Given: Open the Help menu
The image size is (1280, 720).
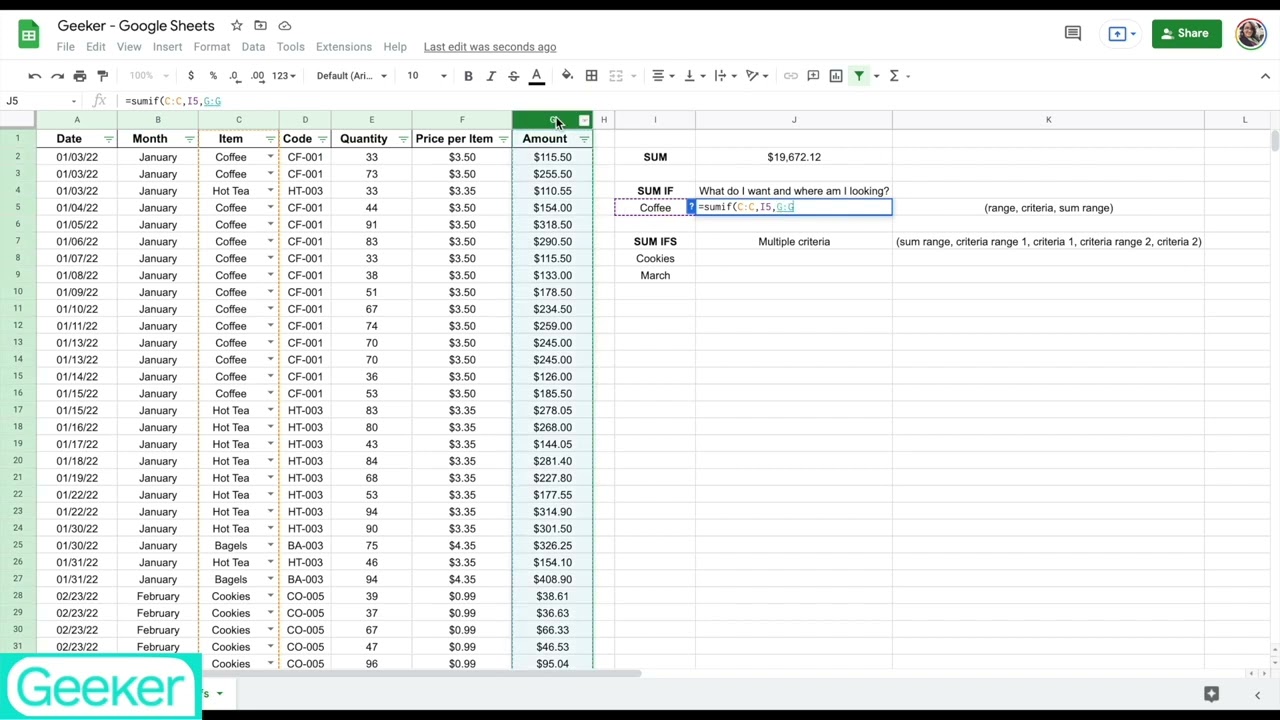Looking at the screenshot, I should pos(395,47).
